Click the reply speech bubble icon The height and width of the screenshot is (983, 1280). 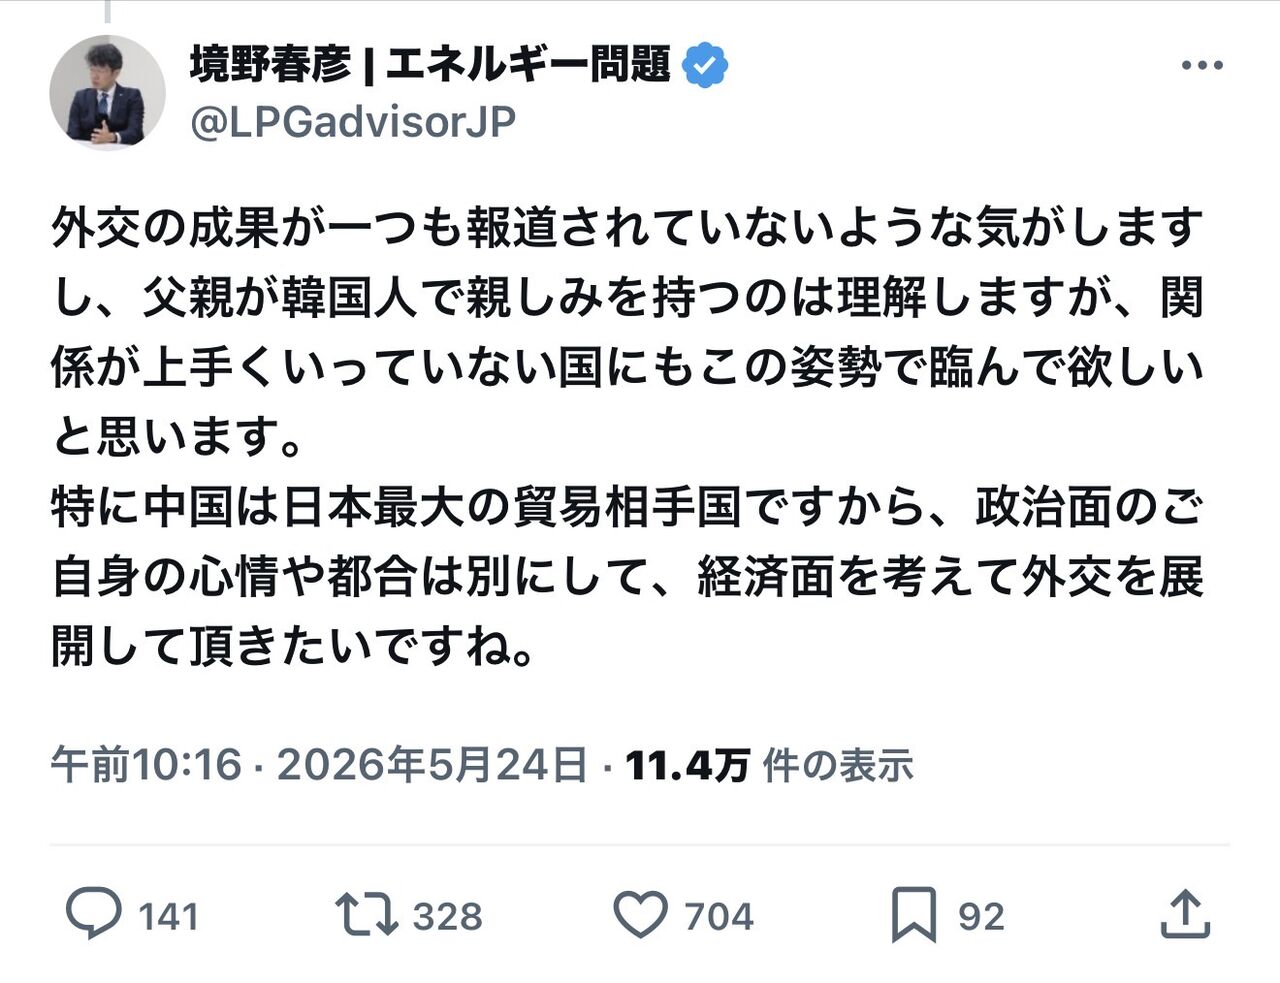click(94, 914)
